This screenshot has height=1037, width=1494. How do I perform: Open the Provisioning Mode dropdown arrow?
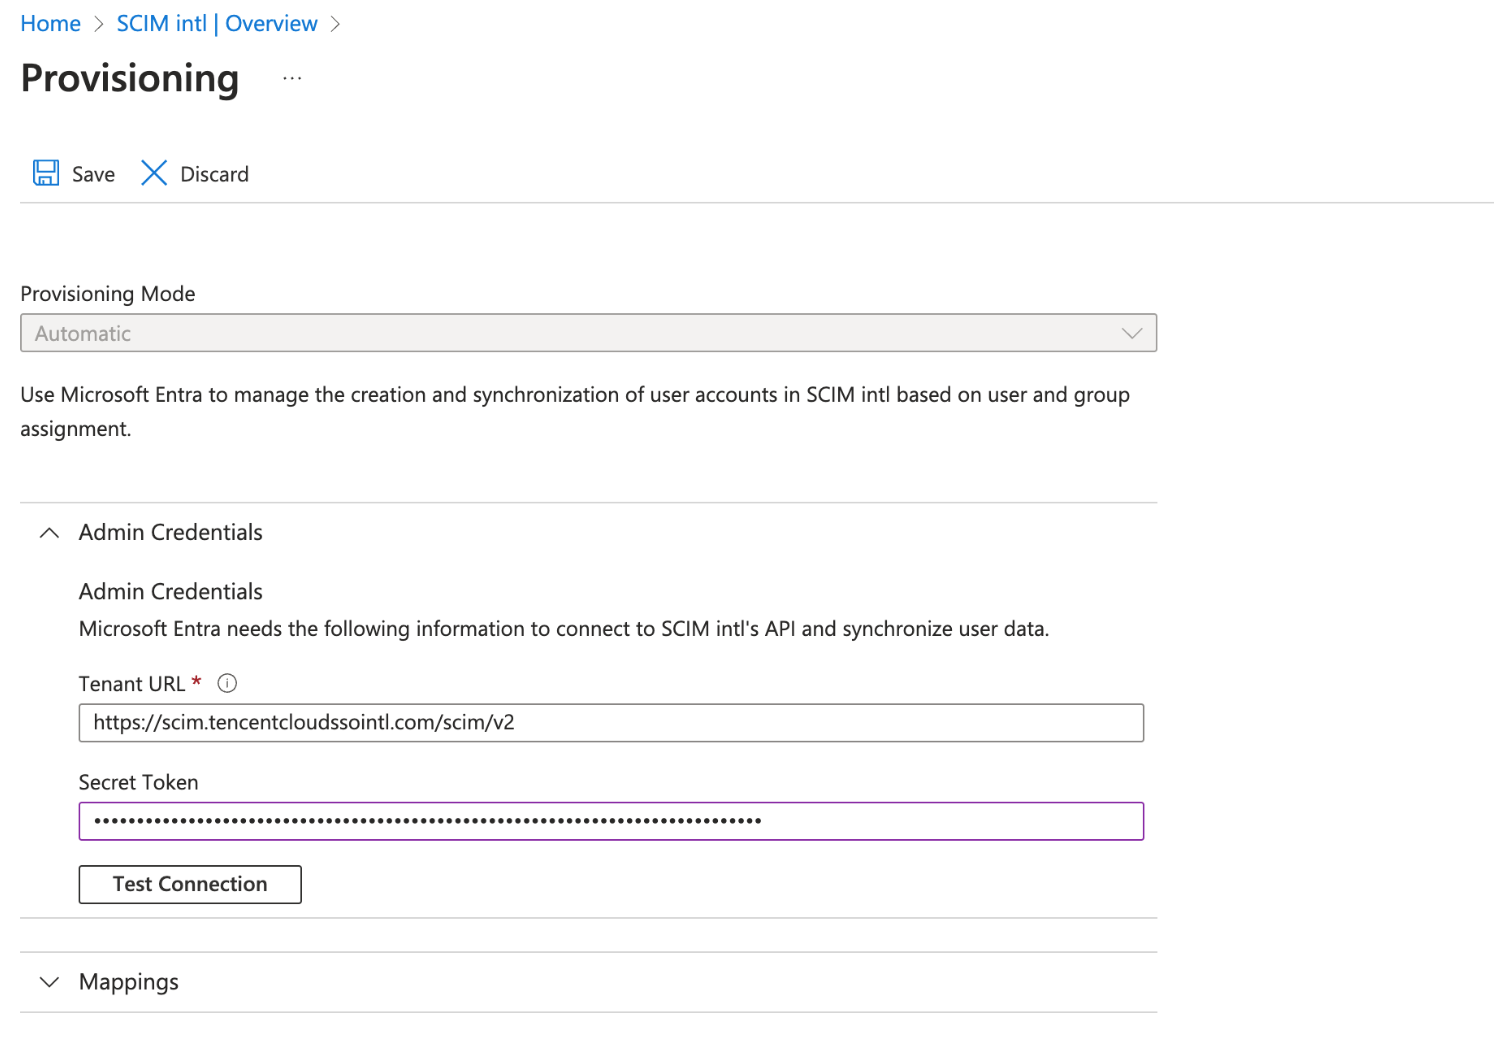click(1131, 334)
